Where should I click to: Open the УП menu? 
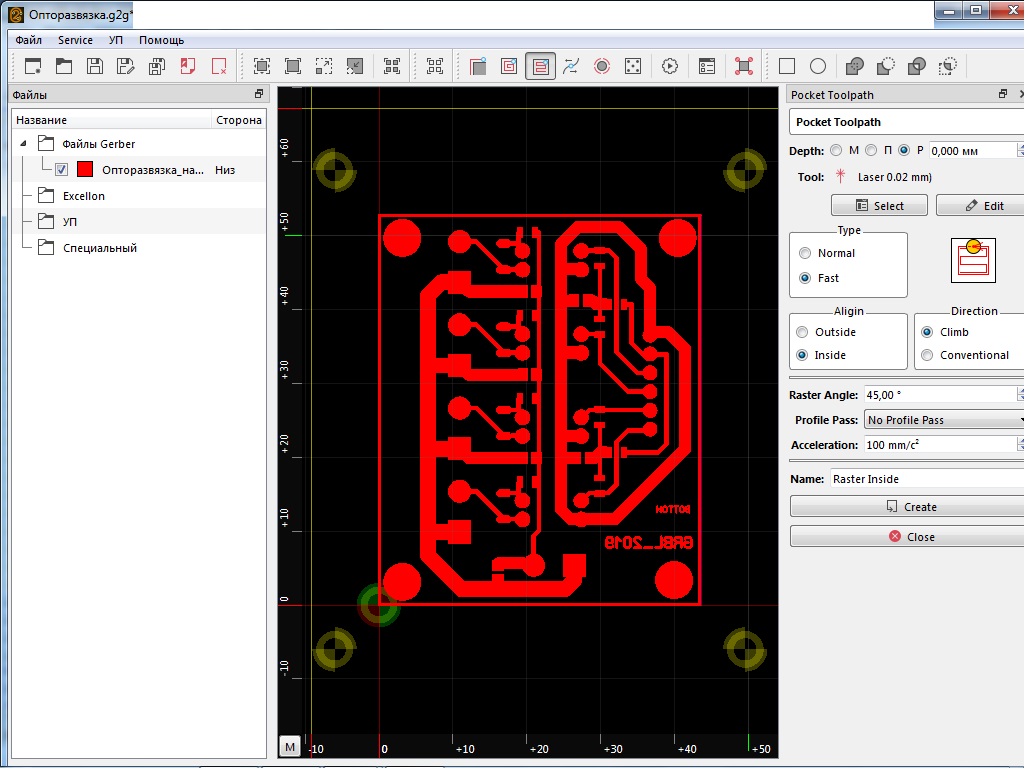point(116,40)
